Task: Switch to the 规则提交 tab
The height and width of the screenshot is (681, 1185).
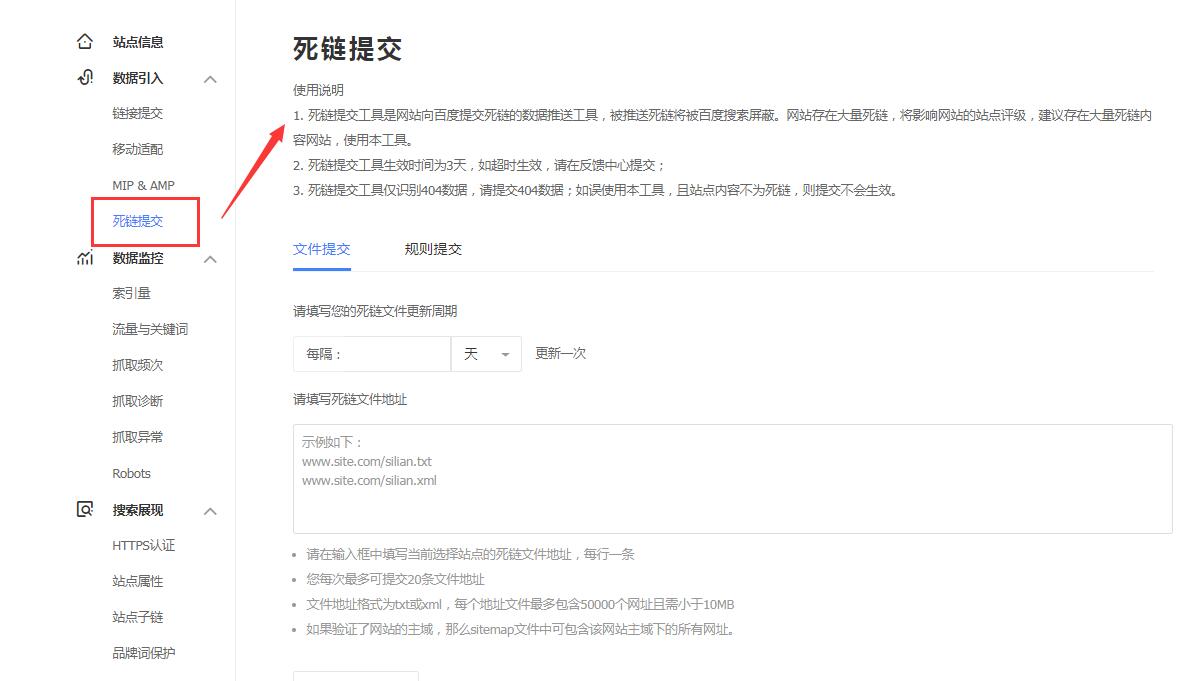Action: pyautogui.click(x=433, y=249)
